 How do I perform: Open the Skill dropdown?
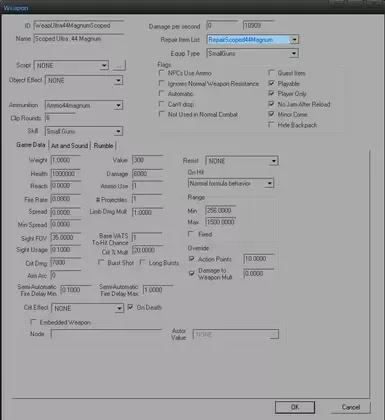tap(118, 131)
